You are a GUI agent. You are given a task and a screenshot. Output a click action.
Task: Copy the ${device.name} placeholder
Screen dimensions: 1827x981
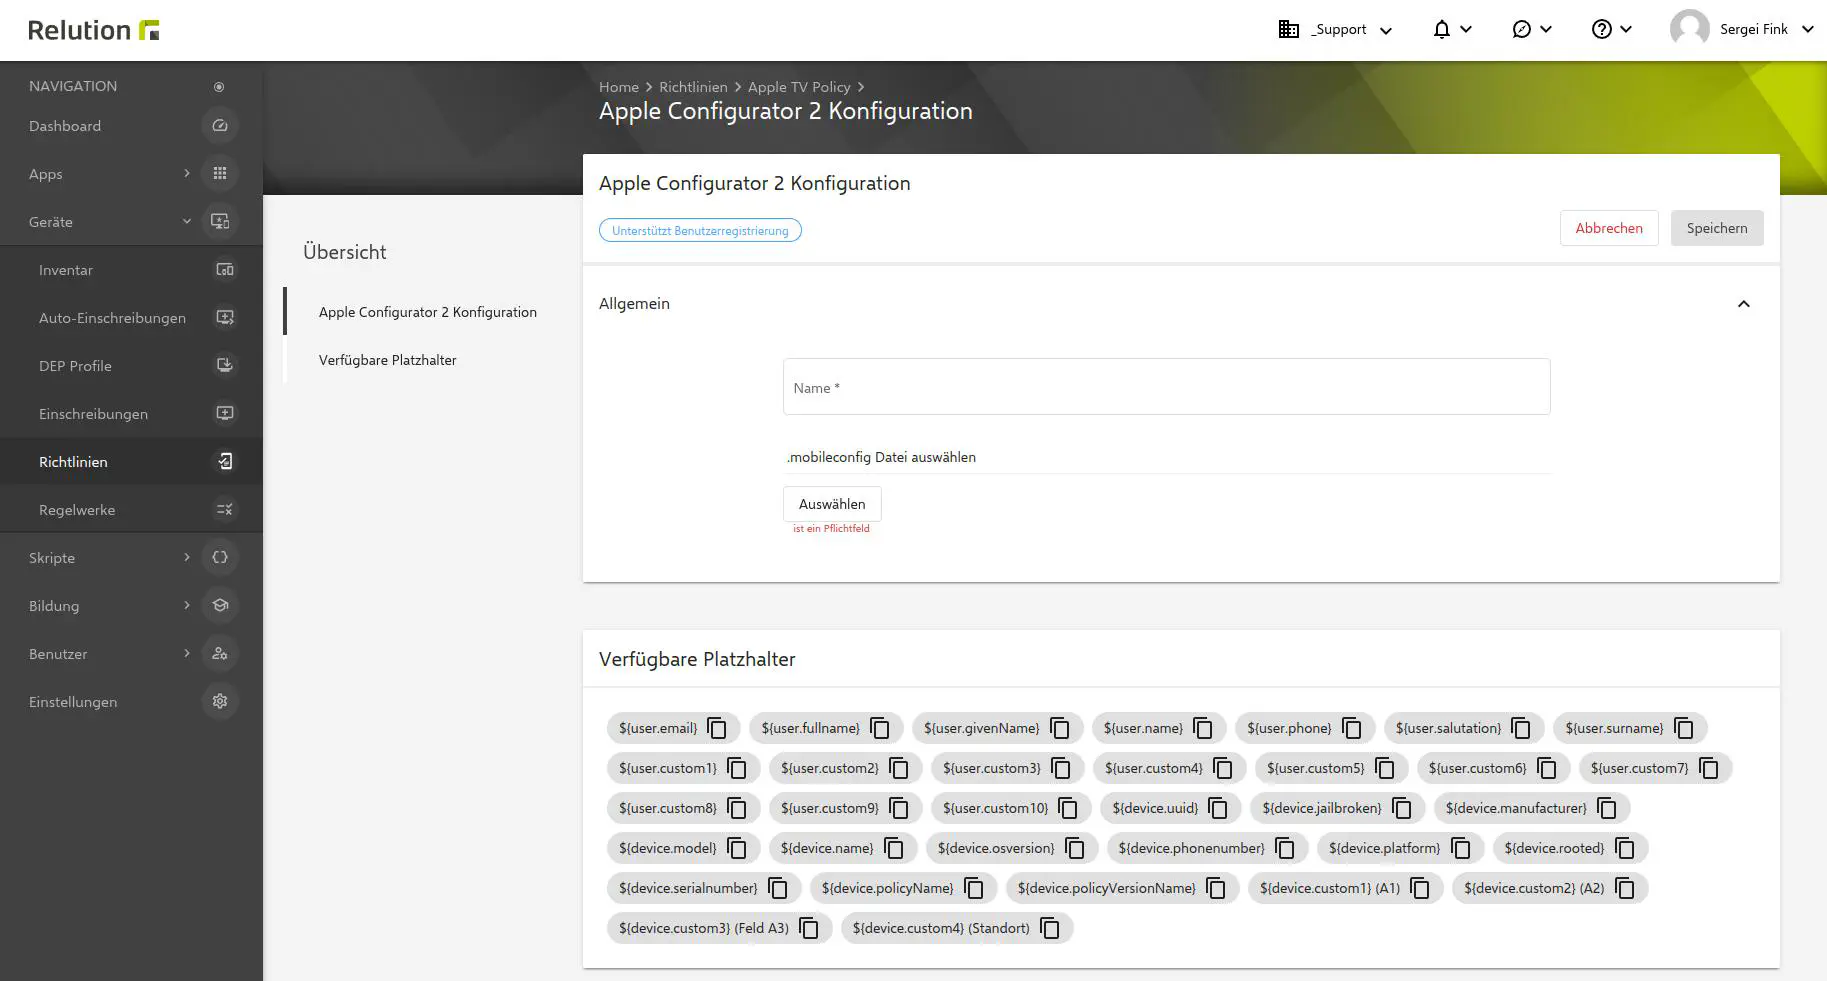pos(894,848)
